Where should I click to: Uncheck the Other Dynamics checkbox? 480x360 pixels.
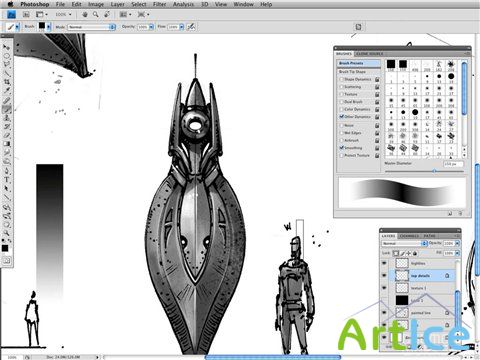click(341, 117)
